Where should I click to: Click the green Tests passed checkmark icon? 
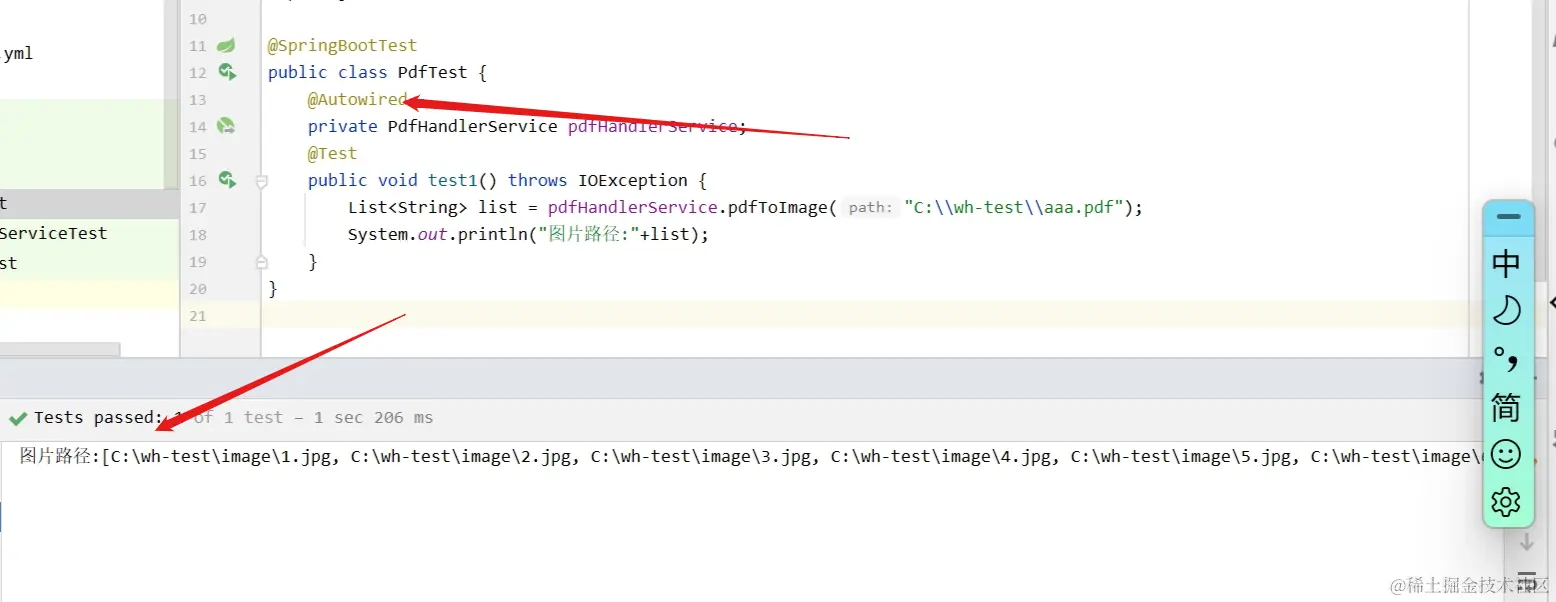17,418
